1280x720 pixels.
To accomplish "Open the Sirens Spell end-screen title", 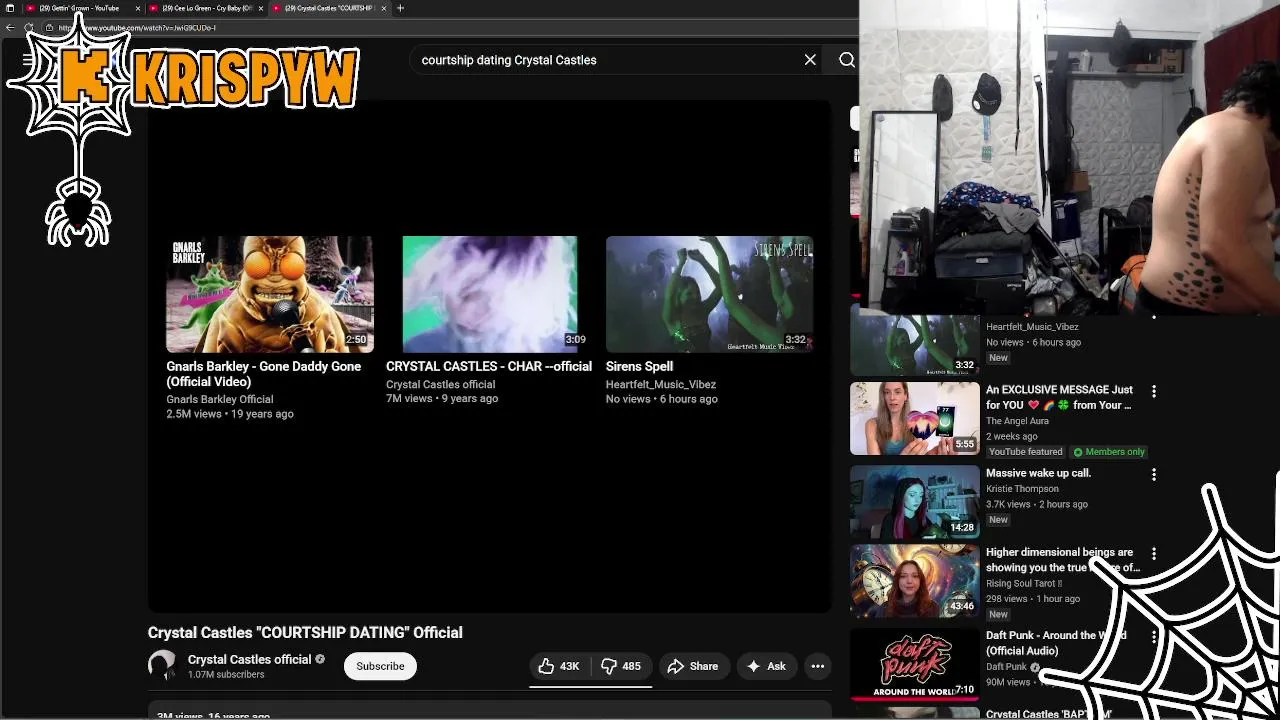I will tap(639, 366).
